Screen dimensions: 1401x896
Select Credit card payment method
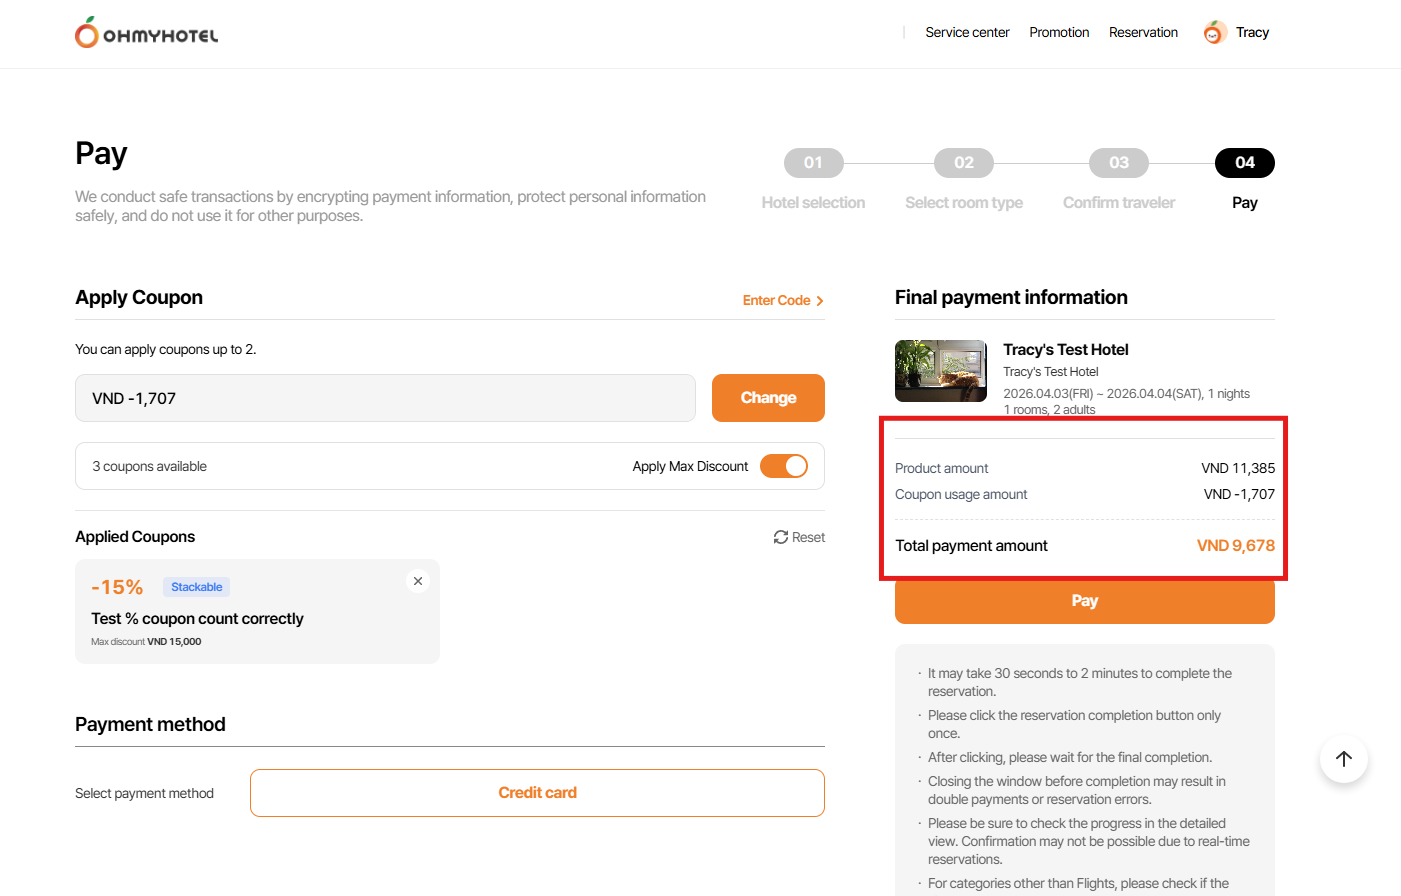coord(537,793)
